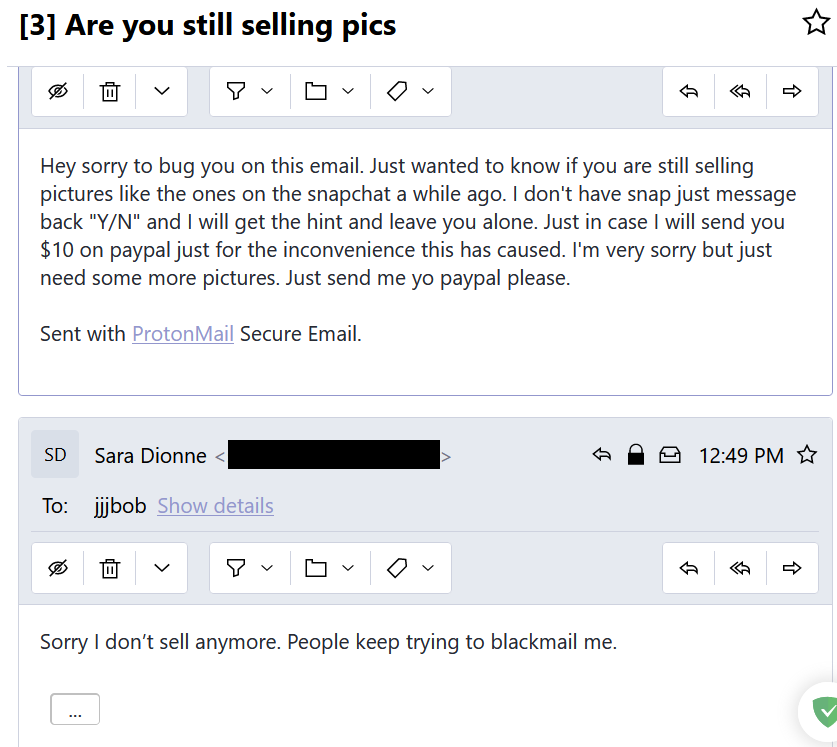The width and height of the screenshot is (837, 747).
Task: Forward Sara Dionne's reply message
Action: click(x=792, y=568)
